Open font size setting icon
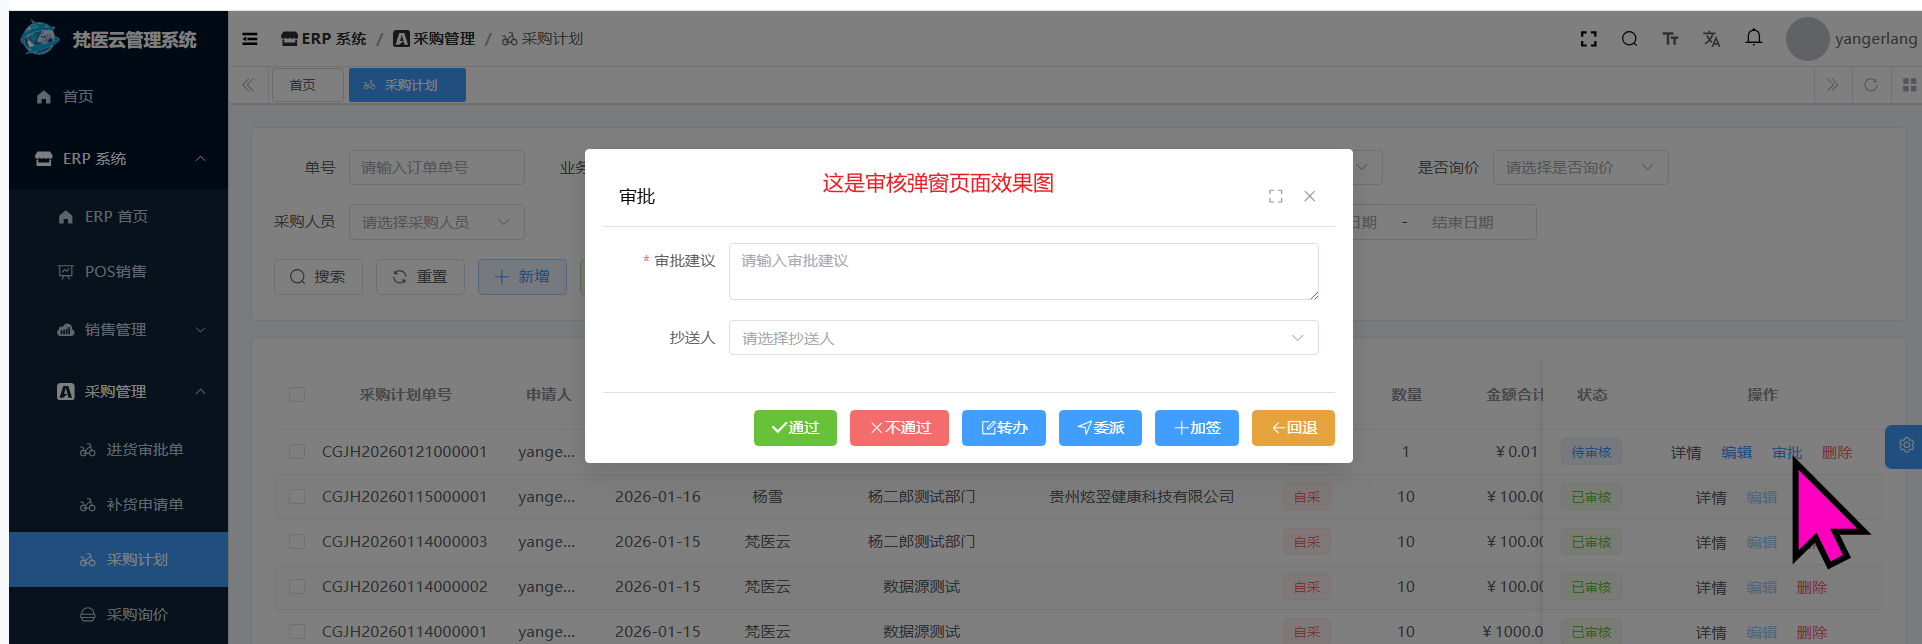Viewport: 1922px width, 644px height. tap(1670, 39)
